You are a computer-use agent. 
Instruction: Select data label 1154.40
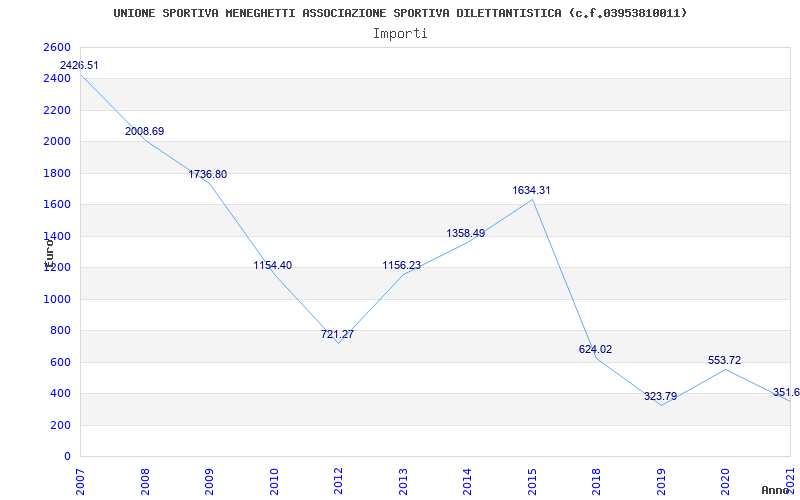coord(273,265)
